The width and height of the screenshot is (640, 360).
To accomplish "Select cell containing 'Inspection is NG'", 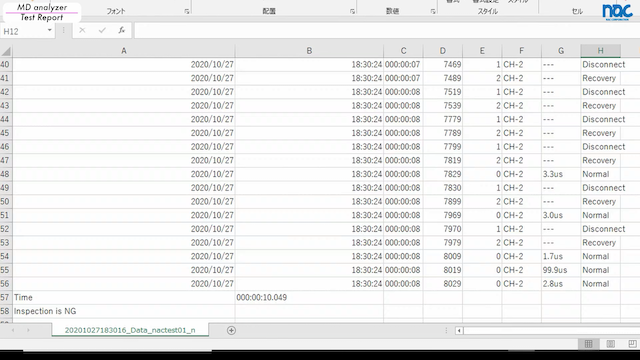I will 124,311.
